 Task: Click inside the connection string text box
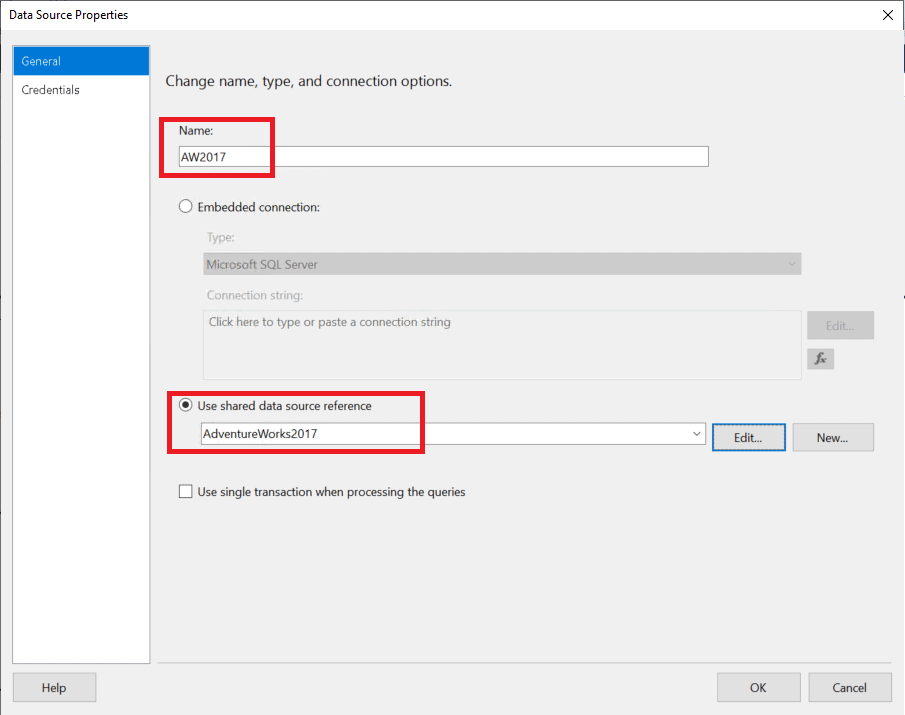(502, 345)
